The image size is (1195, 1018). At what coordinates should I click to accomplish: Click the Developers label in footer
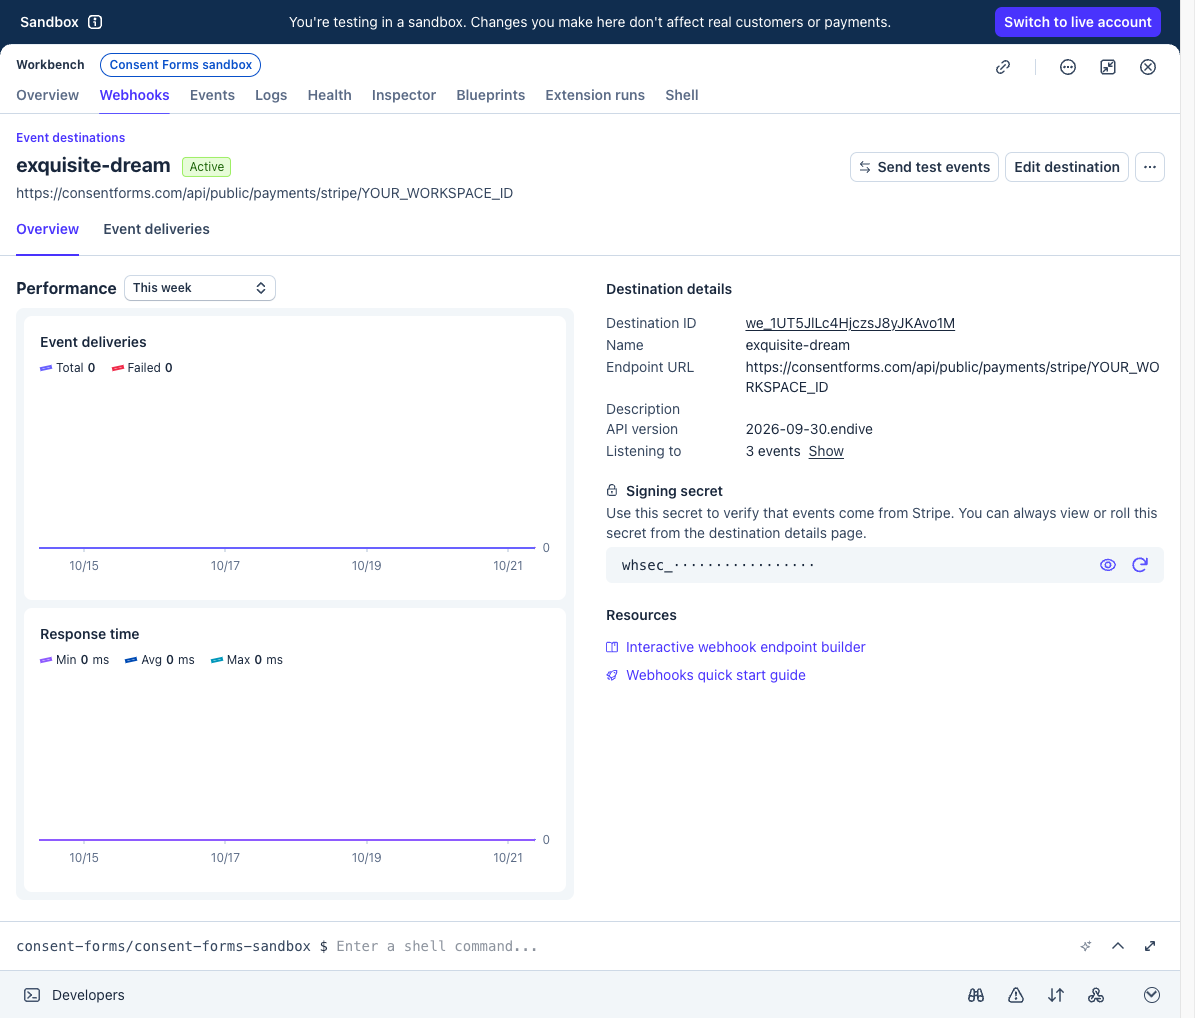(88, 995)
